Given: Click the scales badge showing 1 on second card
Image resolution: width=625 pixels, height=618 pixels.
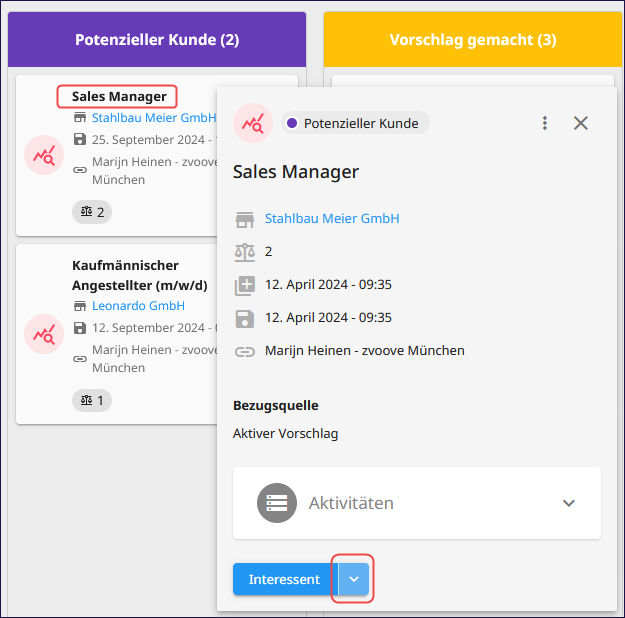Looking at the screenshot, I should coord(92,400).
